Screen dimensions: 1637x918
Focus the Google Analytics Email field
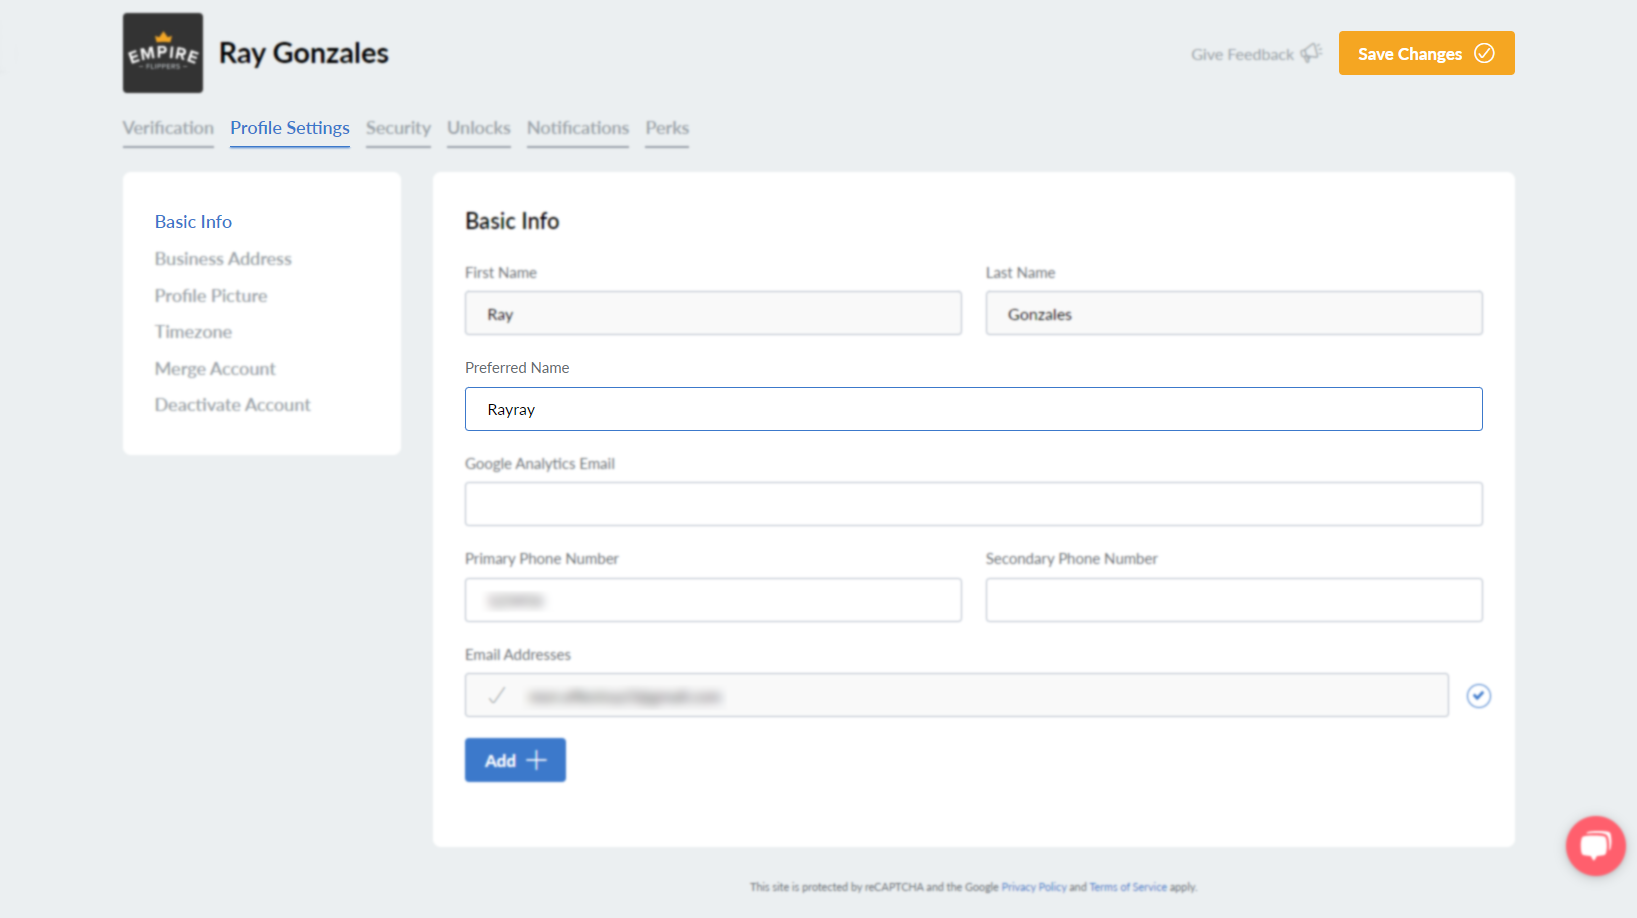(973, 505)
